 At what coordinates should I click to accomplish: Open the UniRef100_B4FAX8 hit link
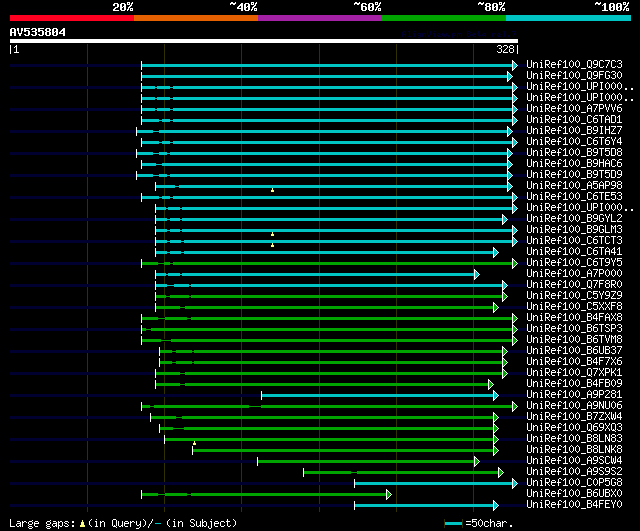[x=574, y=318]
